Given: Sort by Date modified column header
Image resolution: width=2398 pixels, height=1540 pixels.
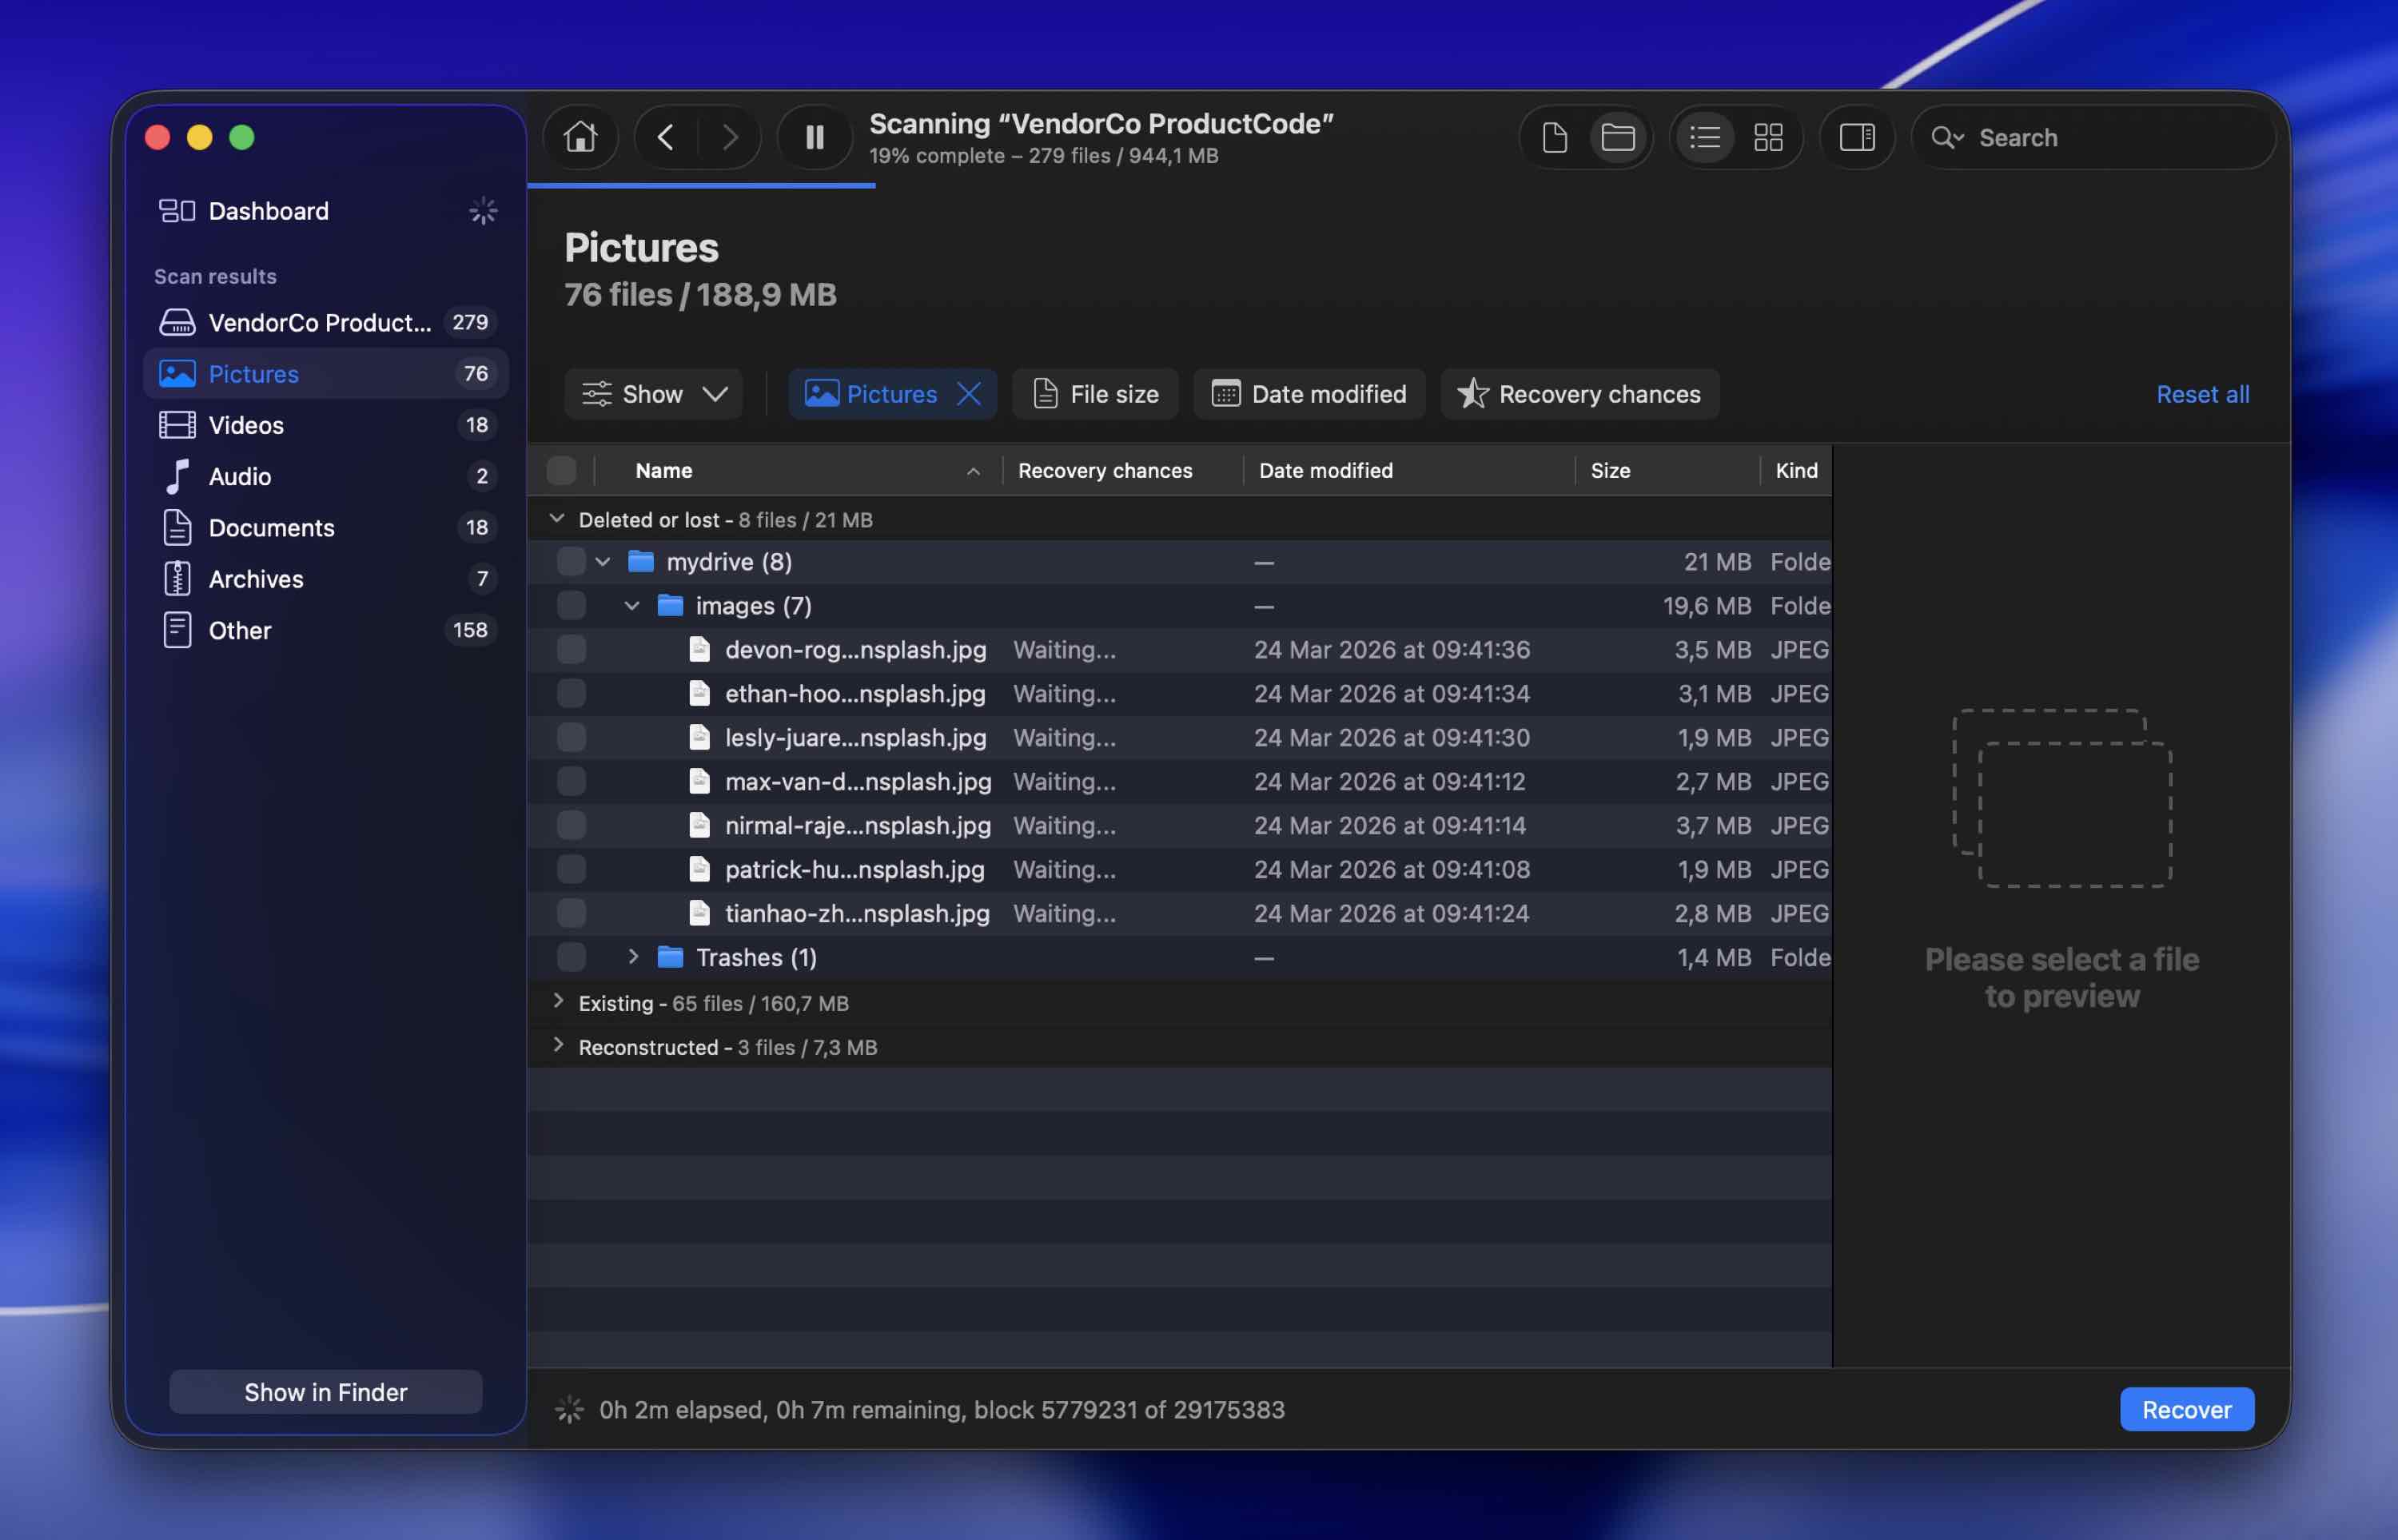Looking at the screenshot, I should coord(1409,470).
